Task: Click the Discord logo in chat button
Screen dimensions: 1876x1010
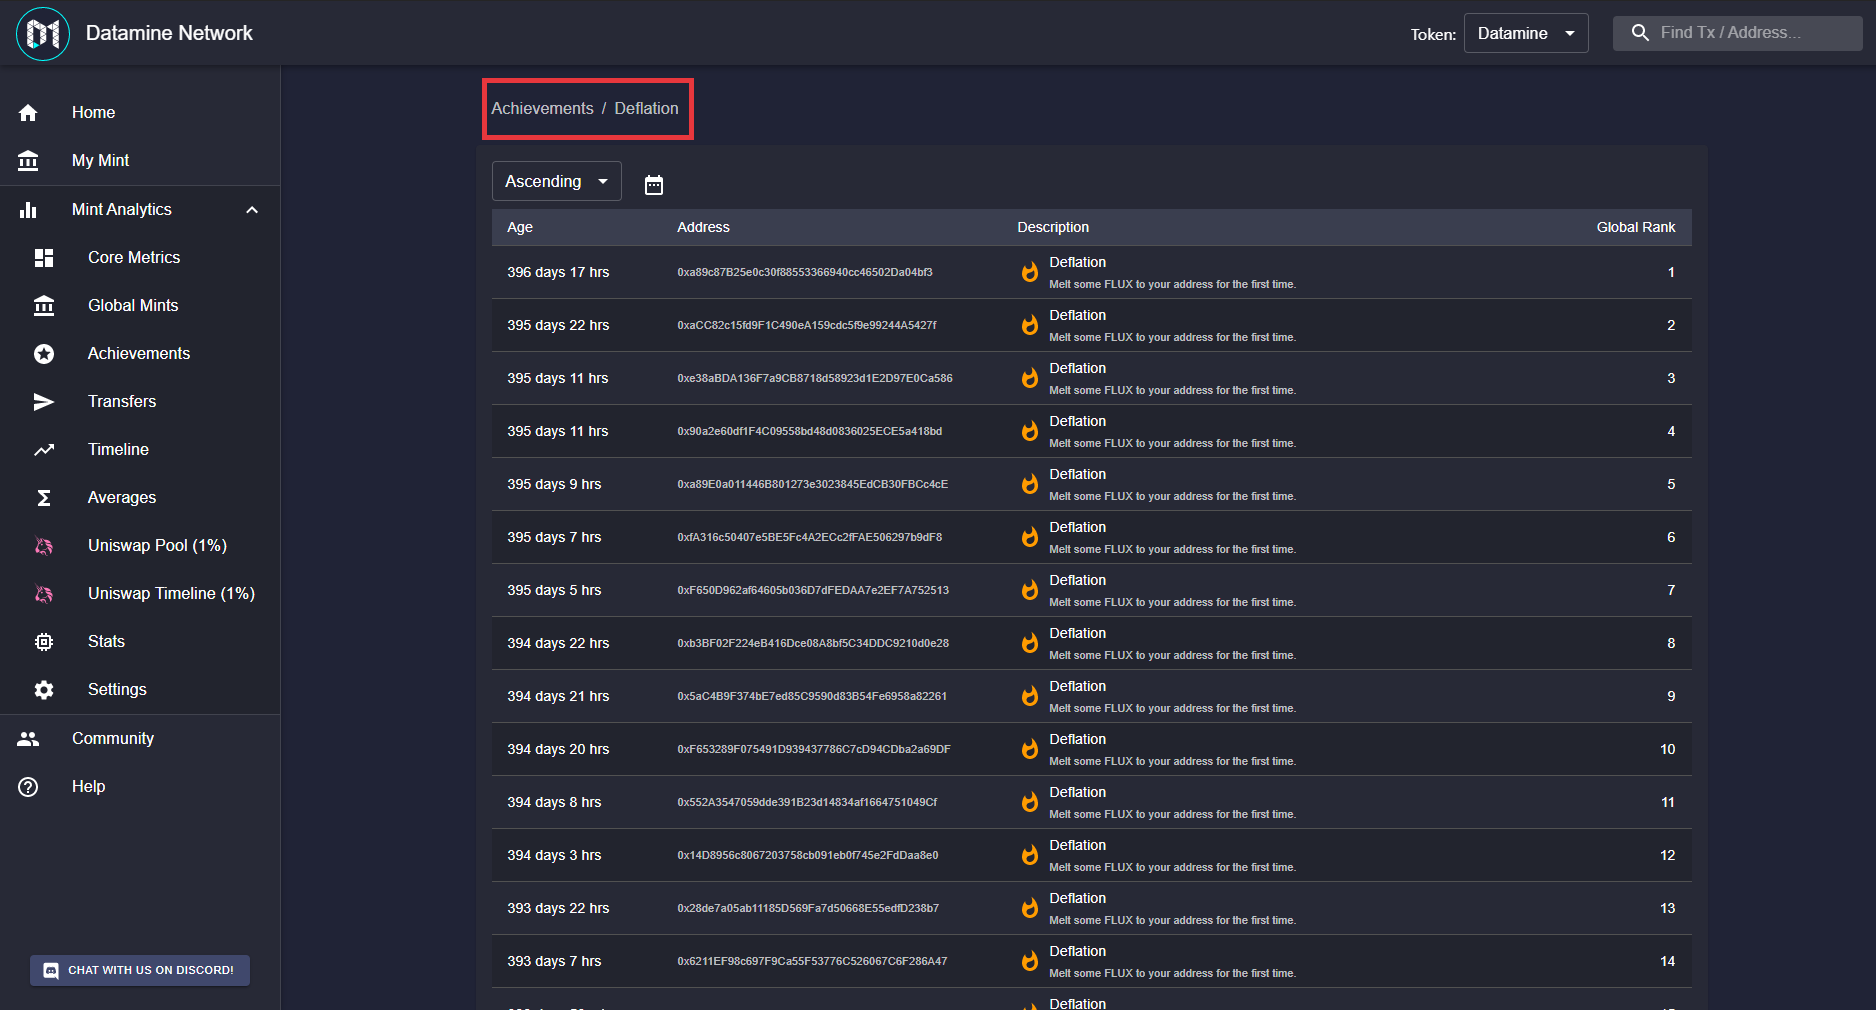Action: point(51,970)
